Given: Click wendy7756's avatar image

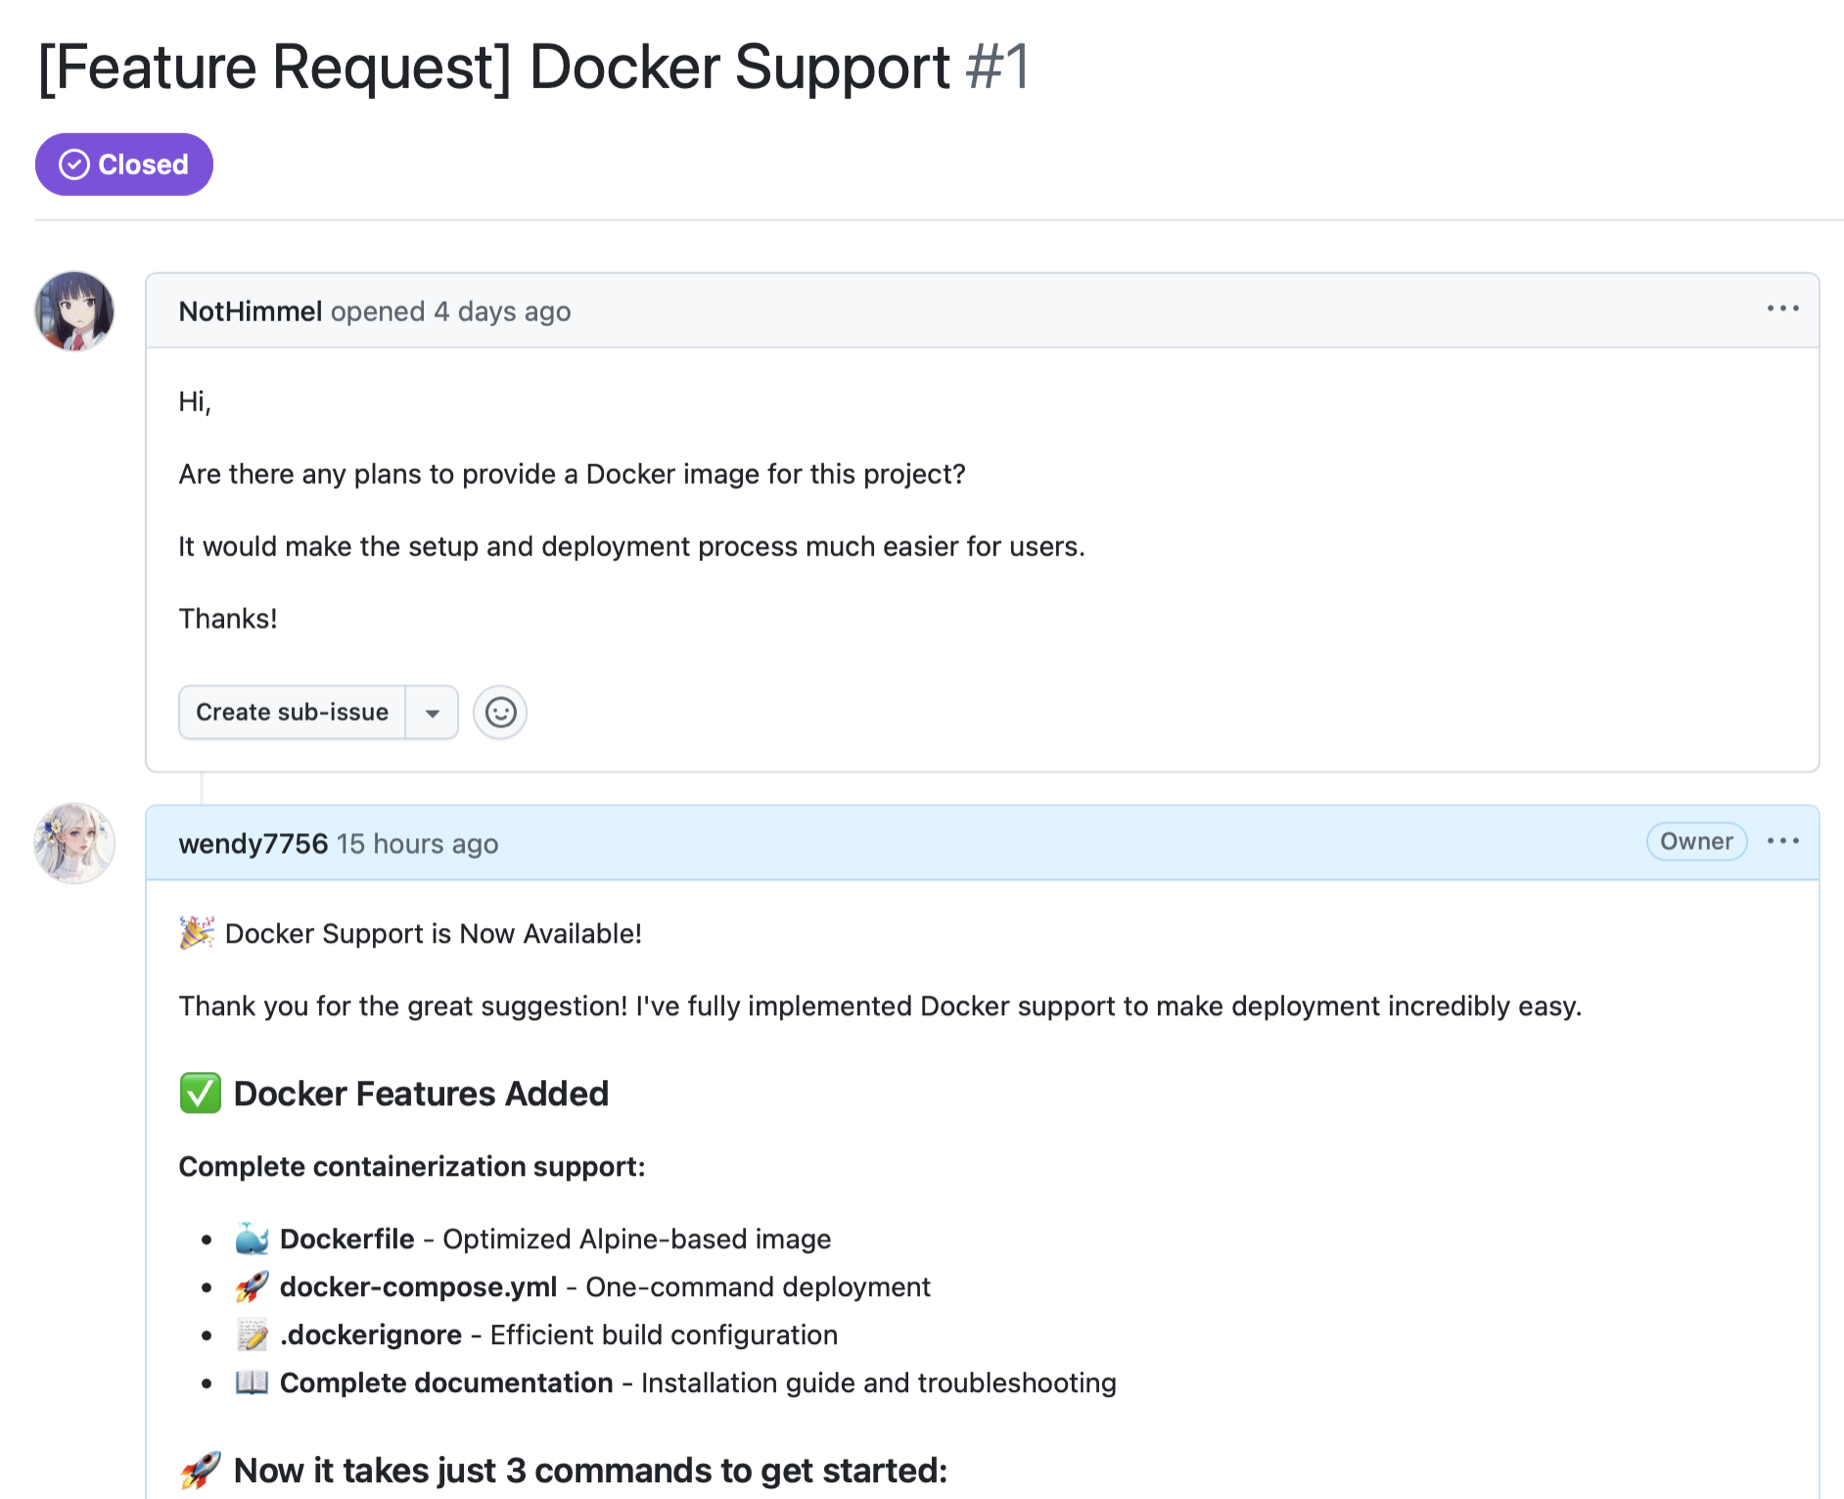Looking at the screenshot, I should [x=75, y=843].
